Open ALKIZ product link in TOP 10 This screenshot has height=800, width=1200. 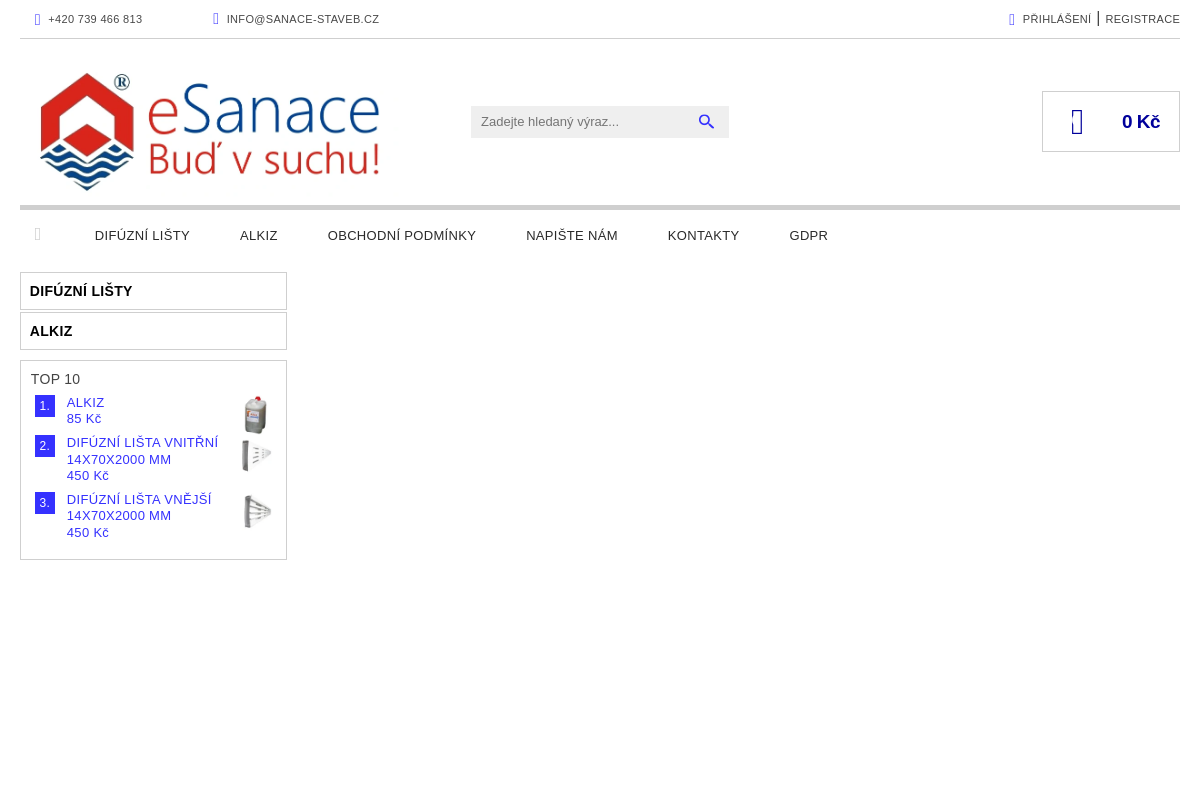86,403
